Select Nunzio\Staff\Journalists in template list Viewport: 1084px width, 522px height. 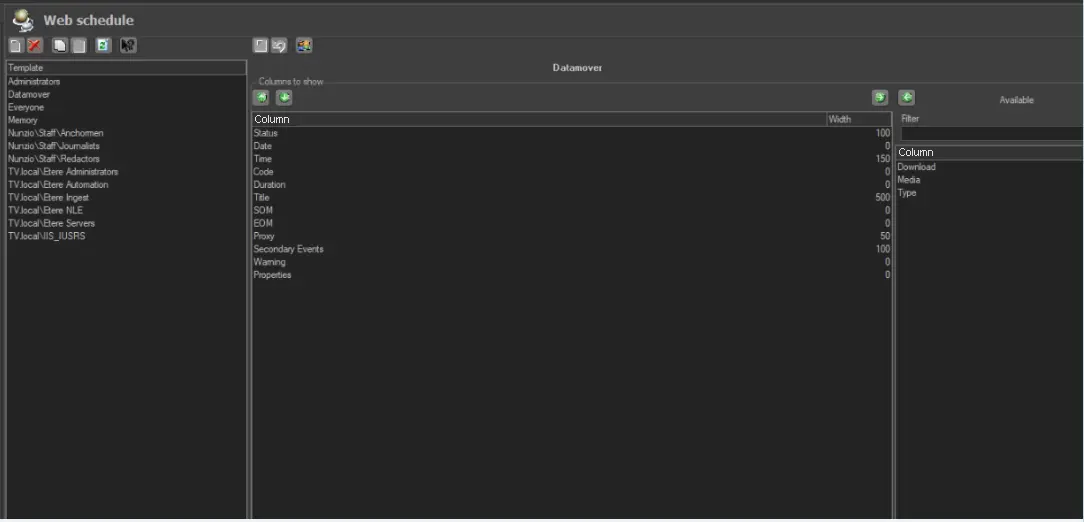(54, 146)
